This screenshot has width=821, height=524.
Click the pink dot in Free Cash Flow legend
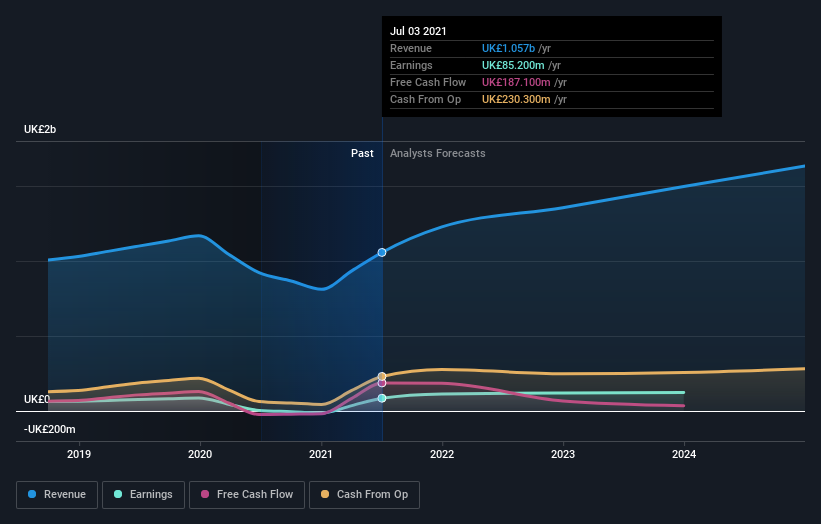coord(205,494)
